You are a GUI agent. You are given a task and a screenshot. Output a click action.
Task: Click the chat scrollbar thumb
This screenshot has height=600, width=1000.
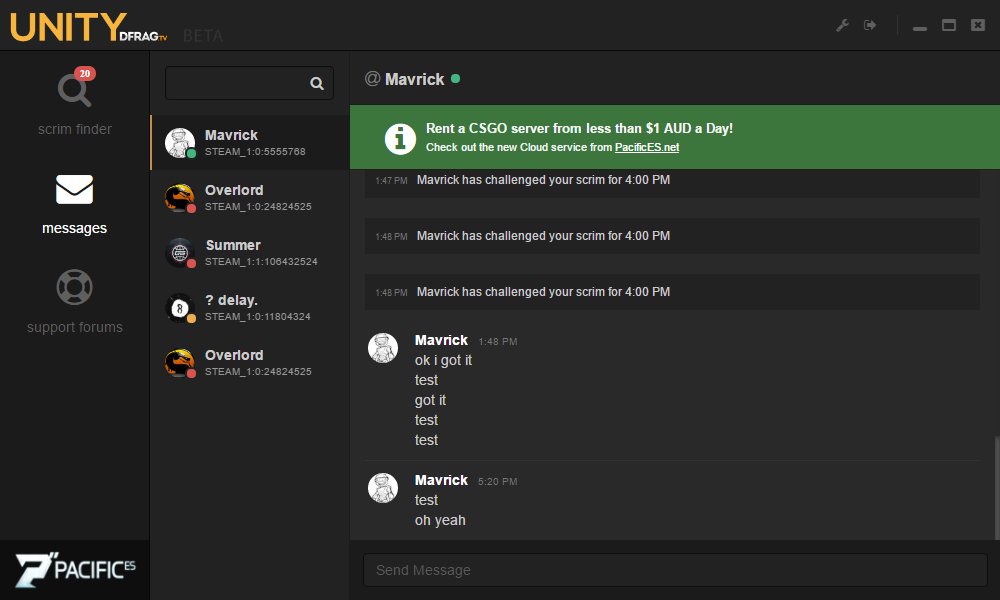click(997, 488)
